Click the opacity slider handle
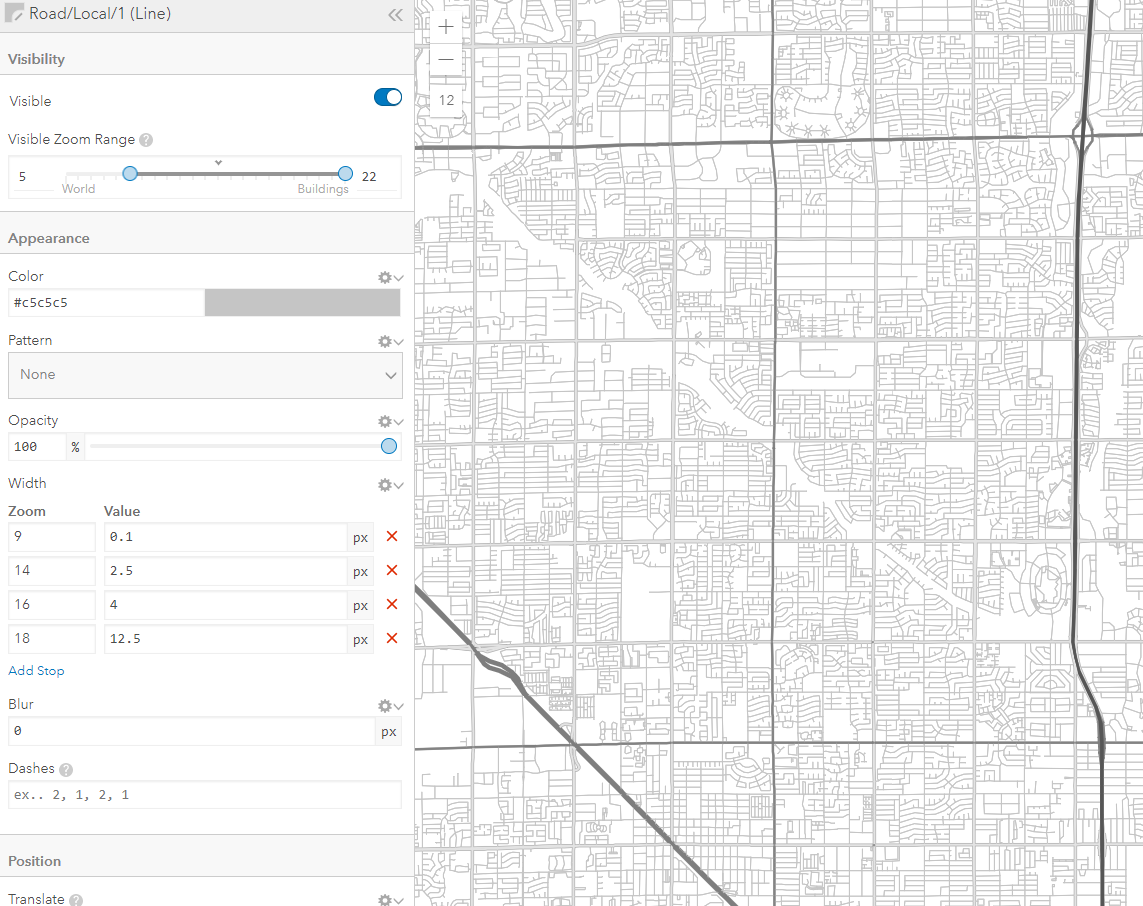 pyautogui.click(x=389, y=446)
